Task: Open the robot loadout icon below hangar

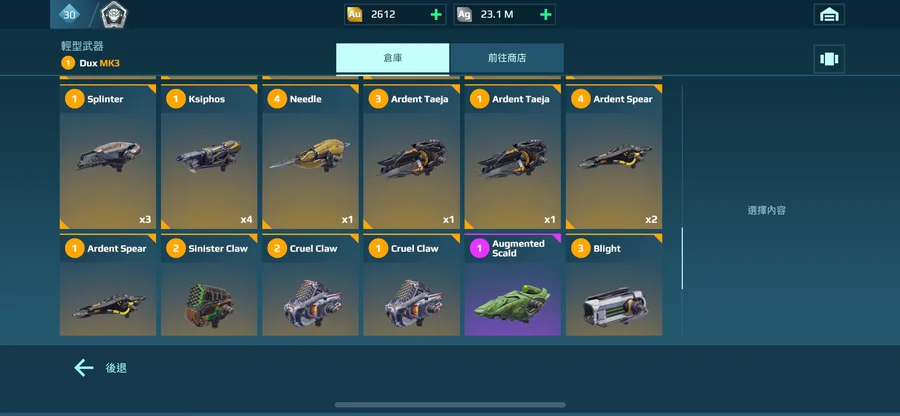Action: 829,59
